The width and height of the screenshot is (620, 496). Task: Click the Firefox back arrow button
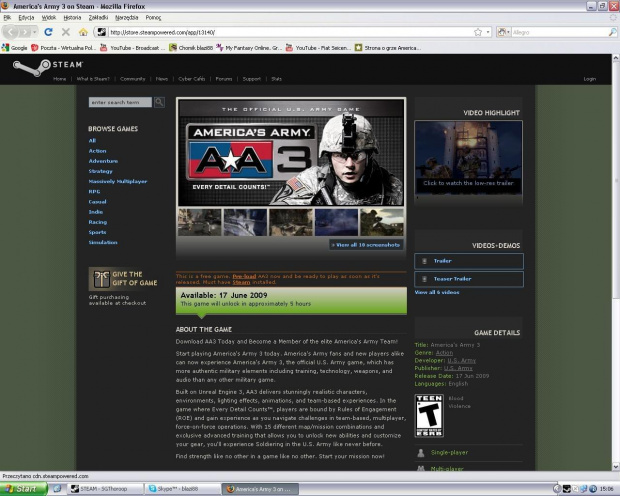coord(10,32)
